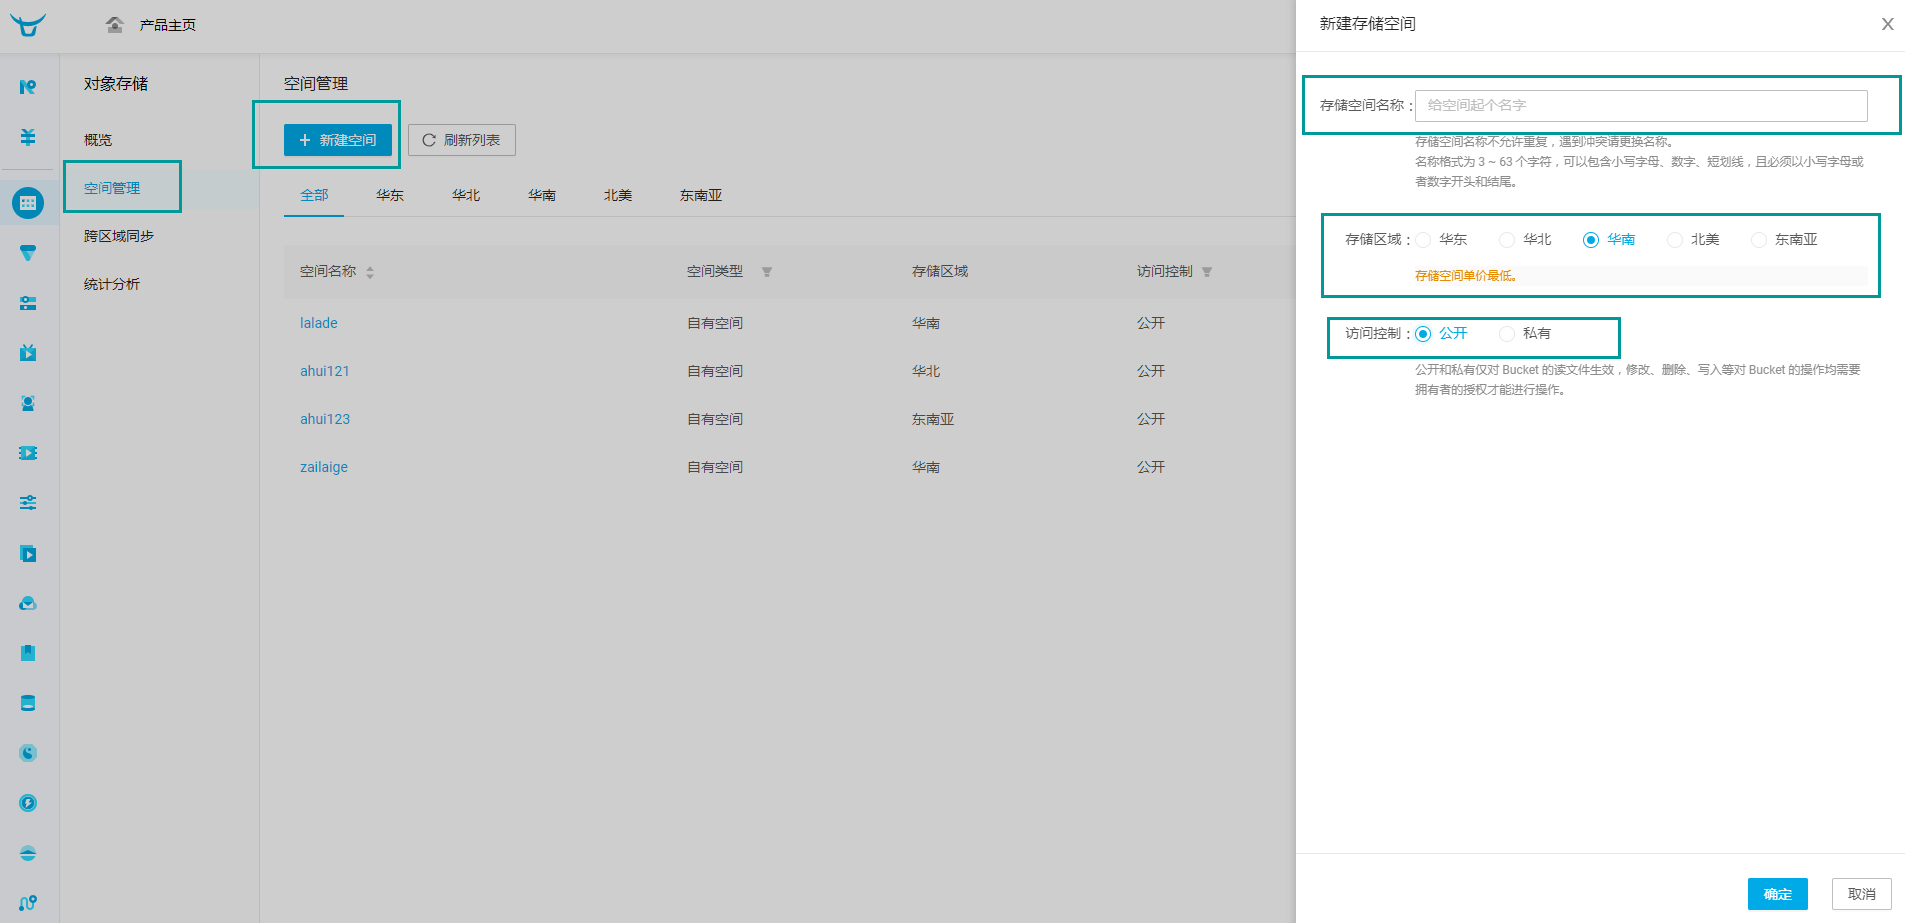
Task: Click the 存储空间名称 input field
Action: [1640, 105]
